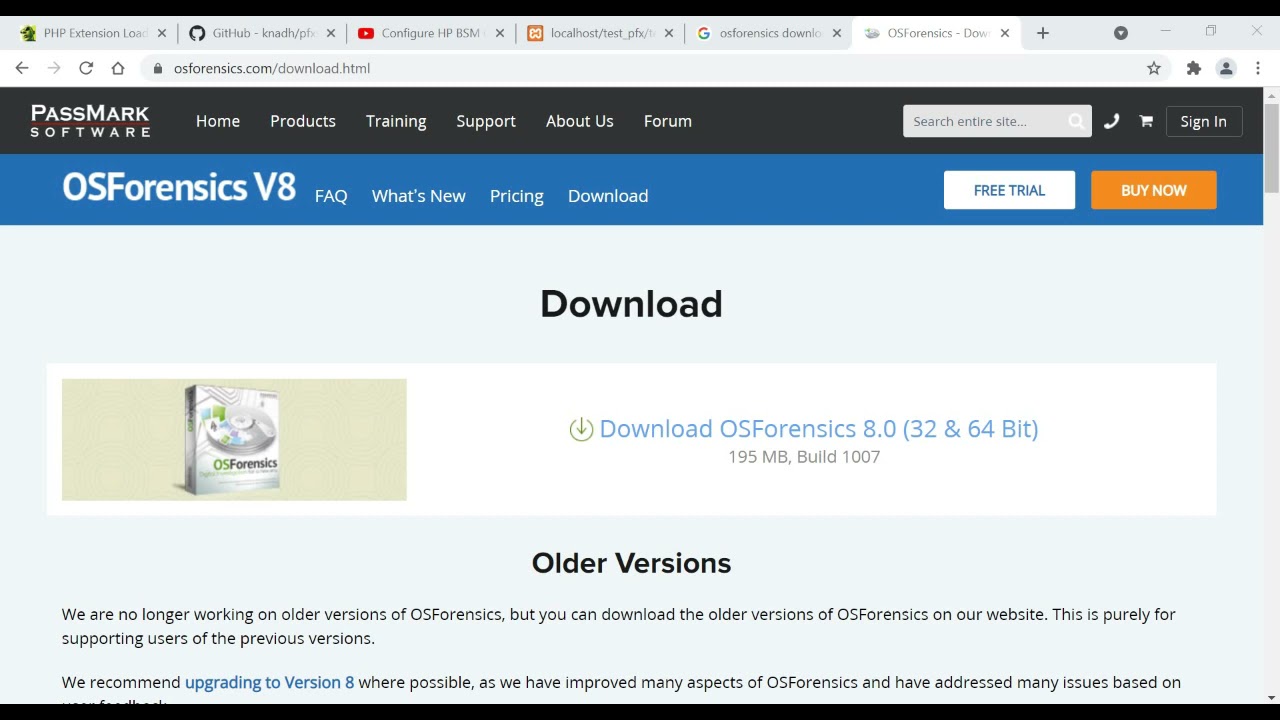Viewport: 1280px width, 720px height.
Task: Click the FREE TRIAL button
Action: [x=1009, y=190]
